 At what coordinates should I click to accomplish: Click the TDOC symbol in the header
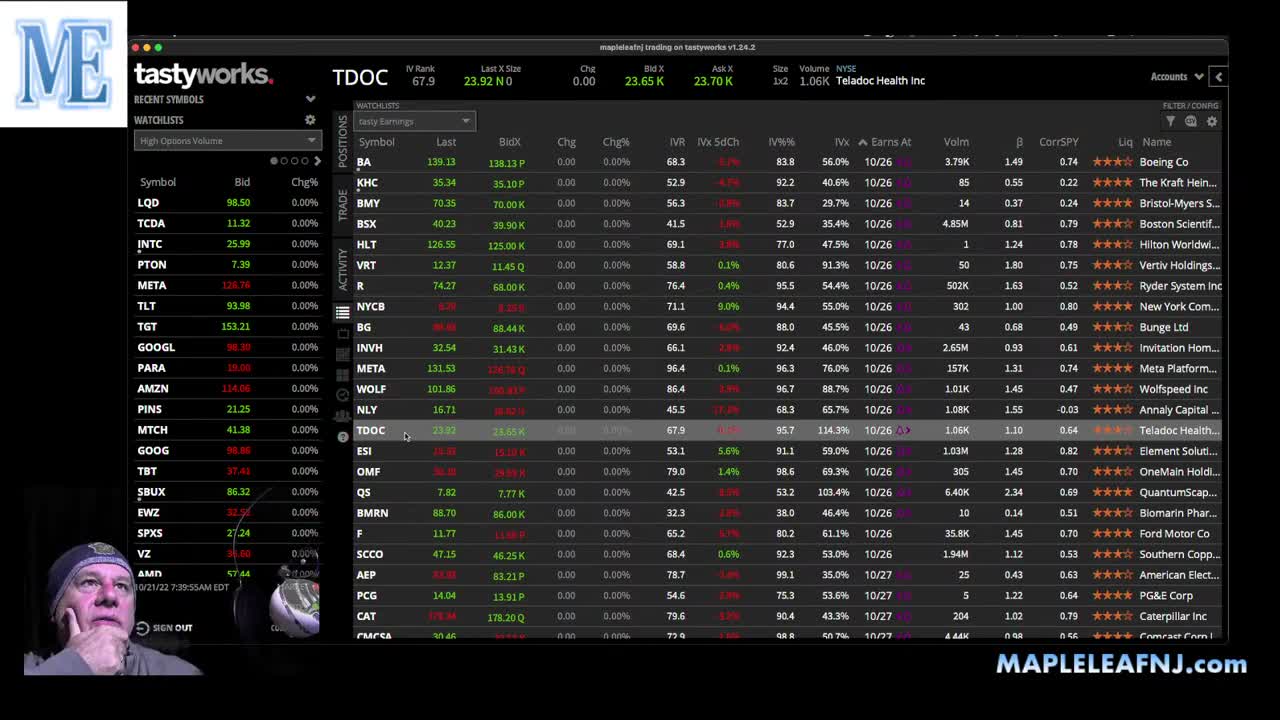[360, 77]
